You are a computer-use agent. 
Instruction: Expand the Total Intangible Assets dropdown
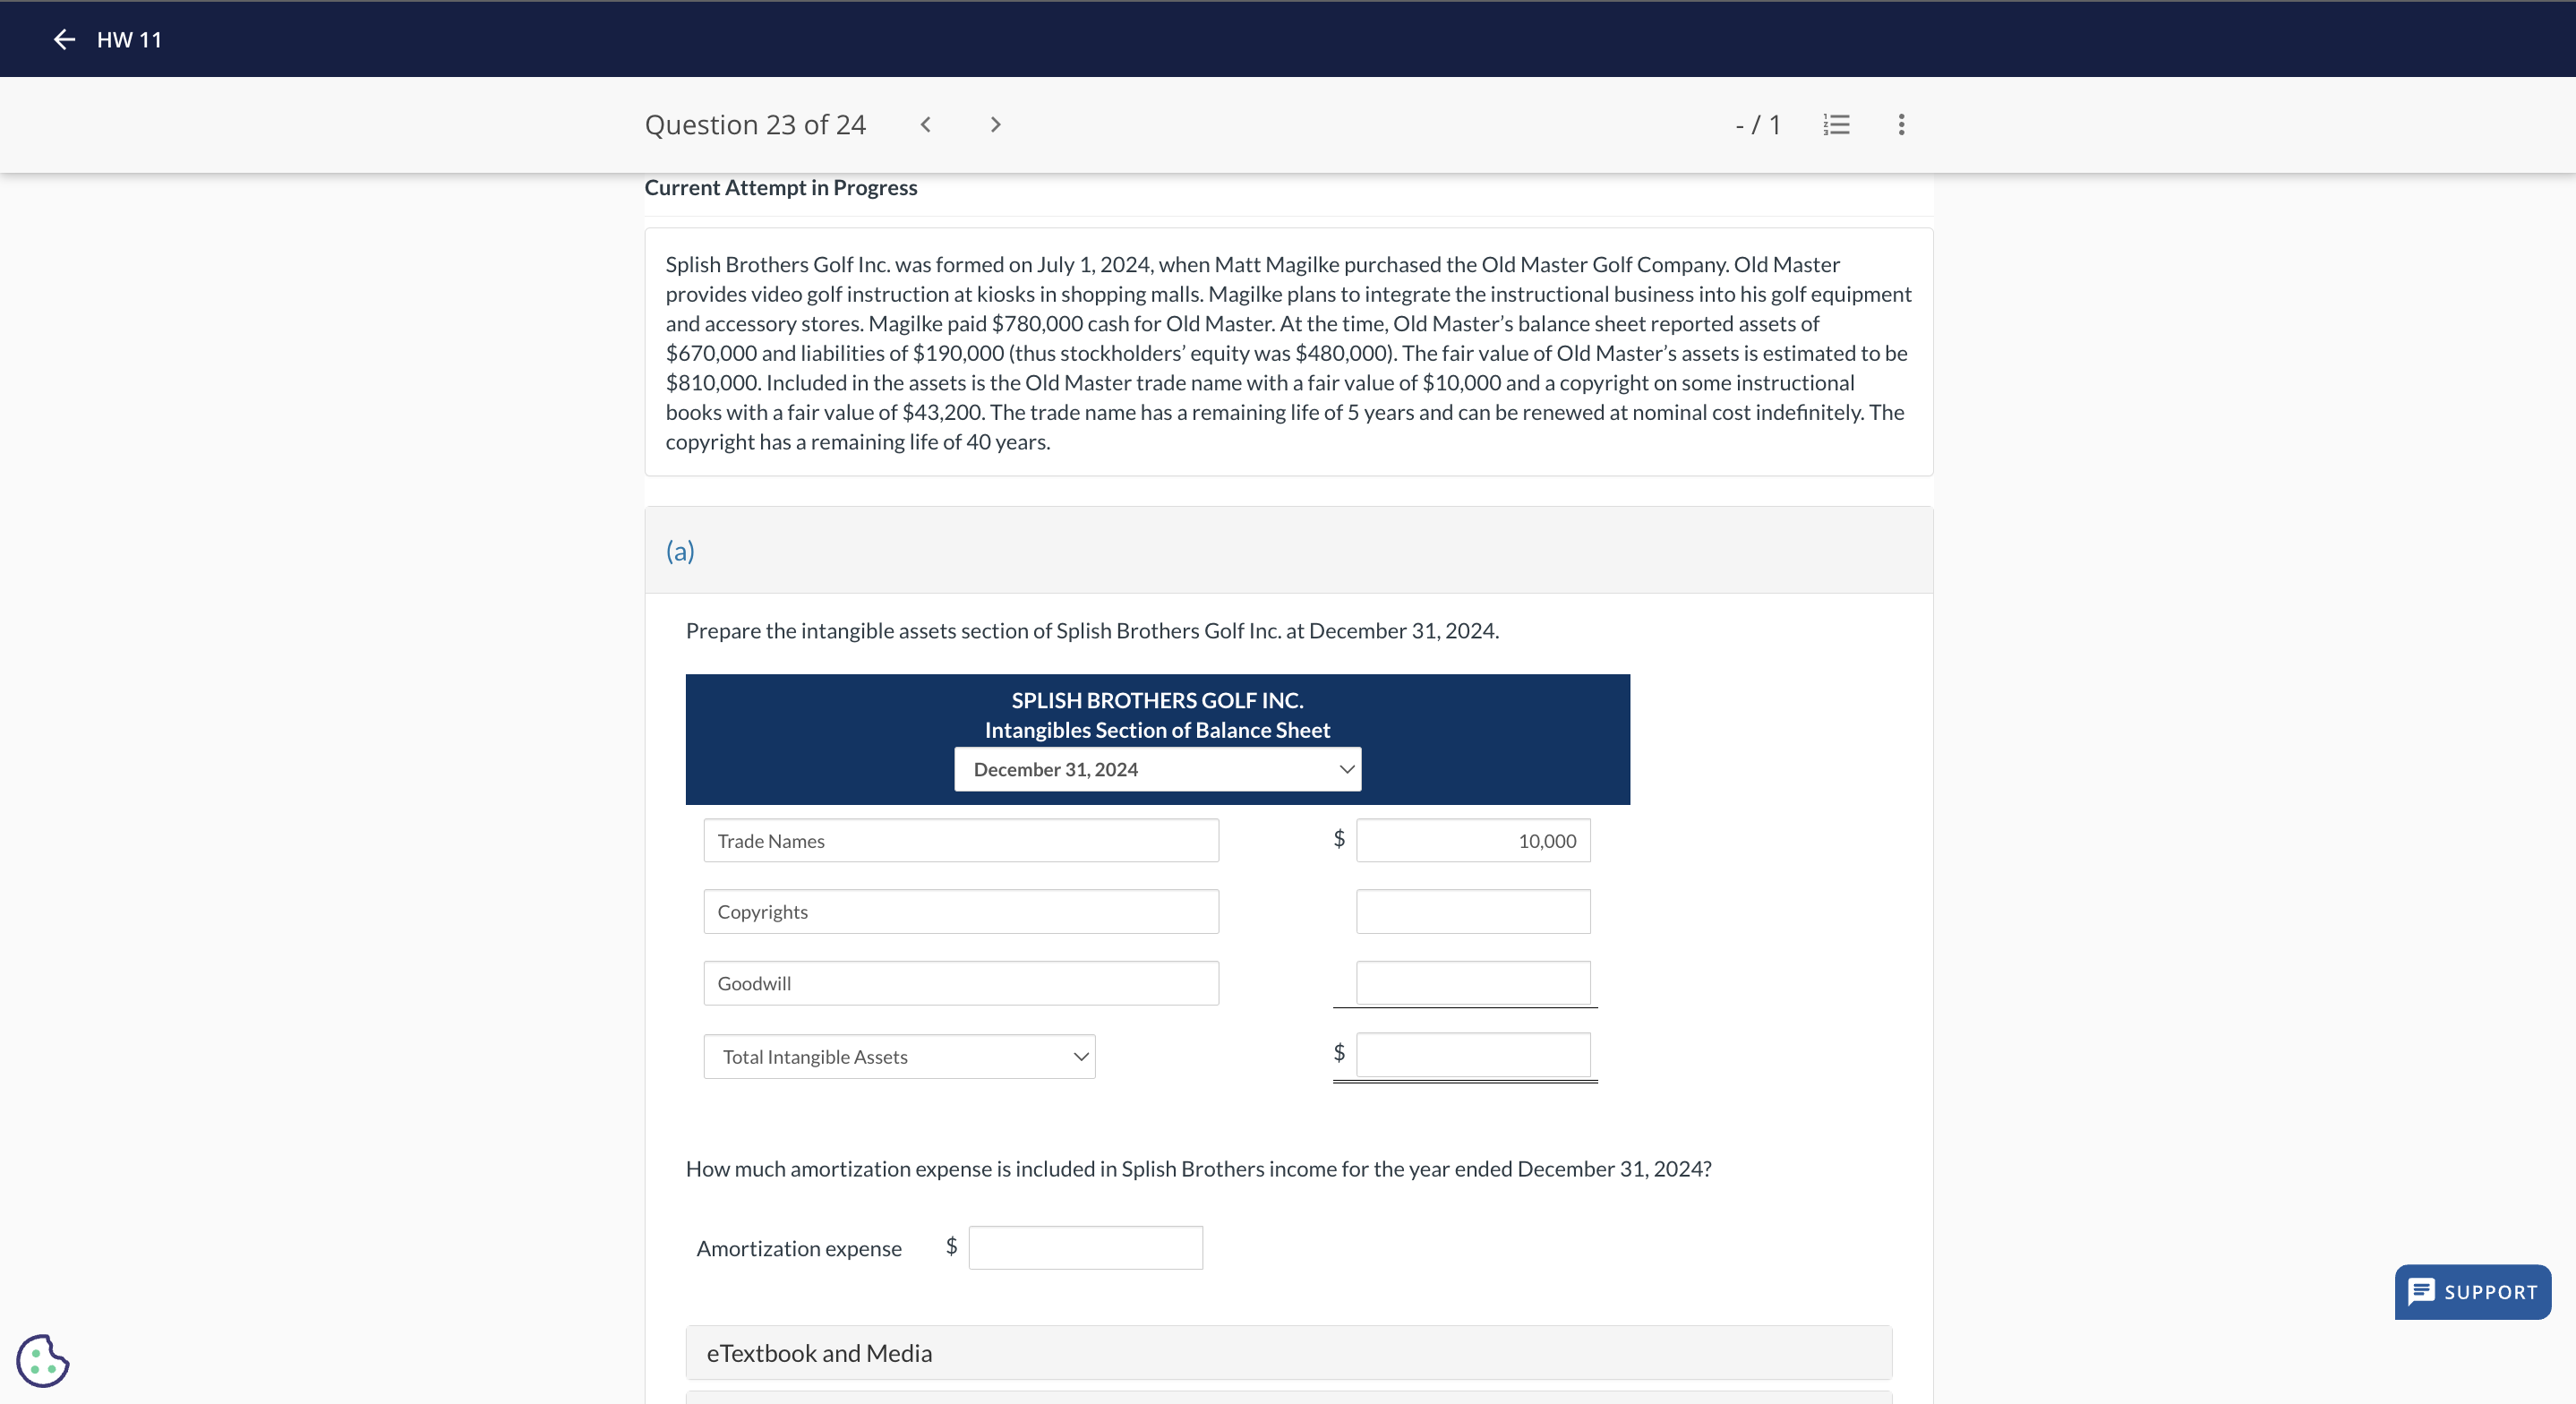(899, 1057)
